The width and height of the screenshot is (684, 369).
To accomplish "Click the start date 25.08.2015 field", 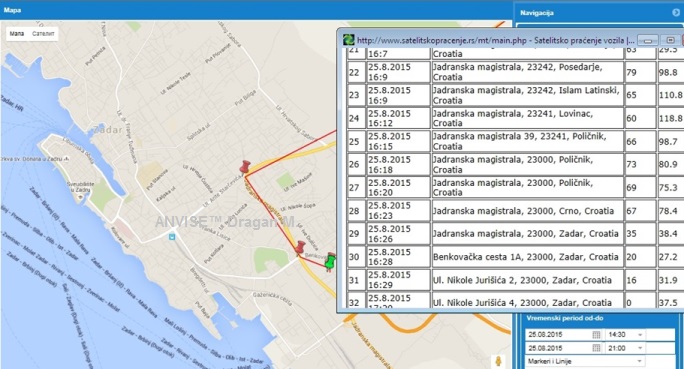I will 558,335.
